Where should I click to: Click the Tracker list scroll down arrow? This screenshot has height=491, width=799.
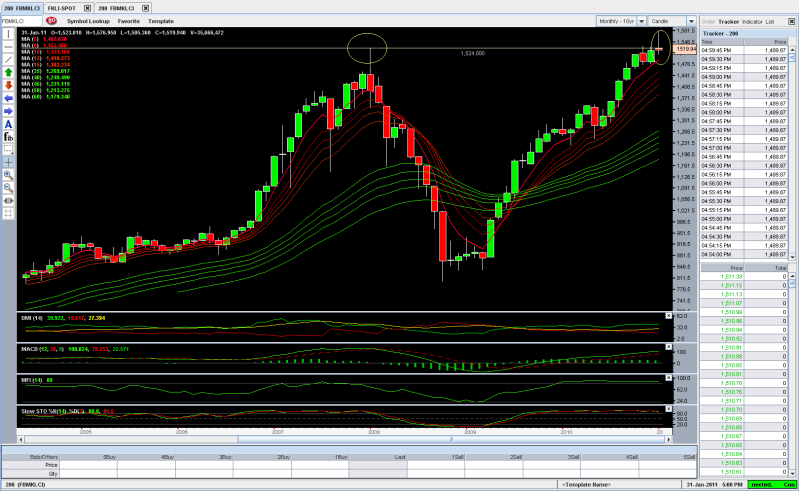click(x=792, y=257)
